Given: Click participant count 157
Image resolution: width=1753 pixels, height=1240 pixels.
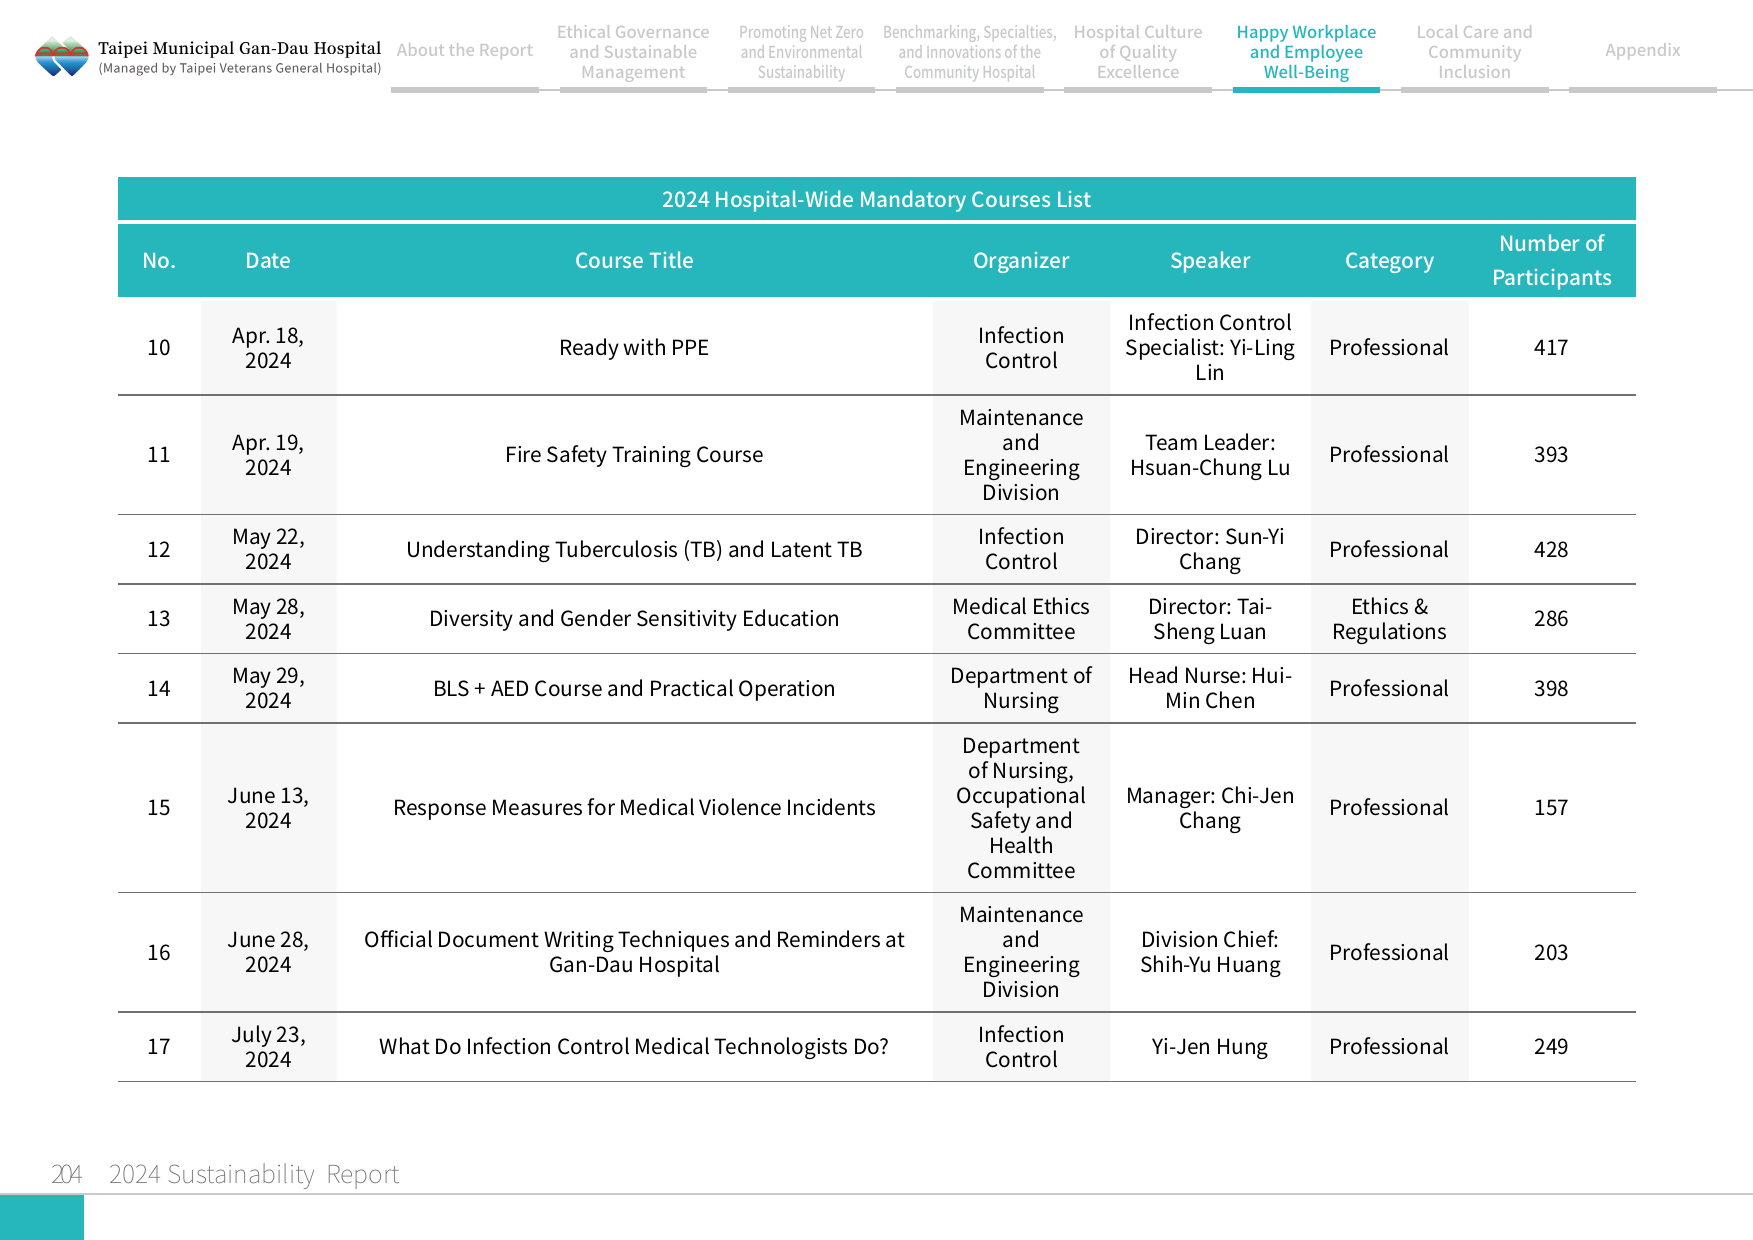Looking at the screenshot, I should [x=1551, y=807].
